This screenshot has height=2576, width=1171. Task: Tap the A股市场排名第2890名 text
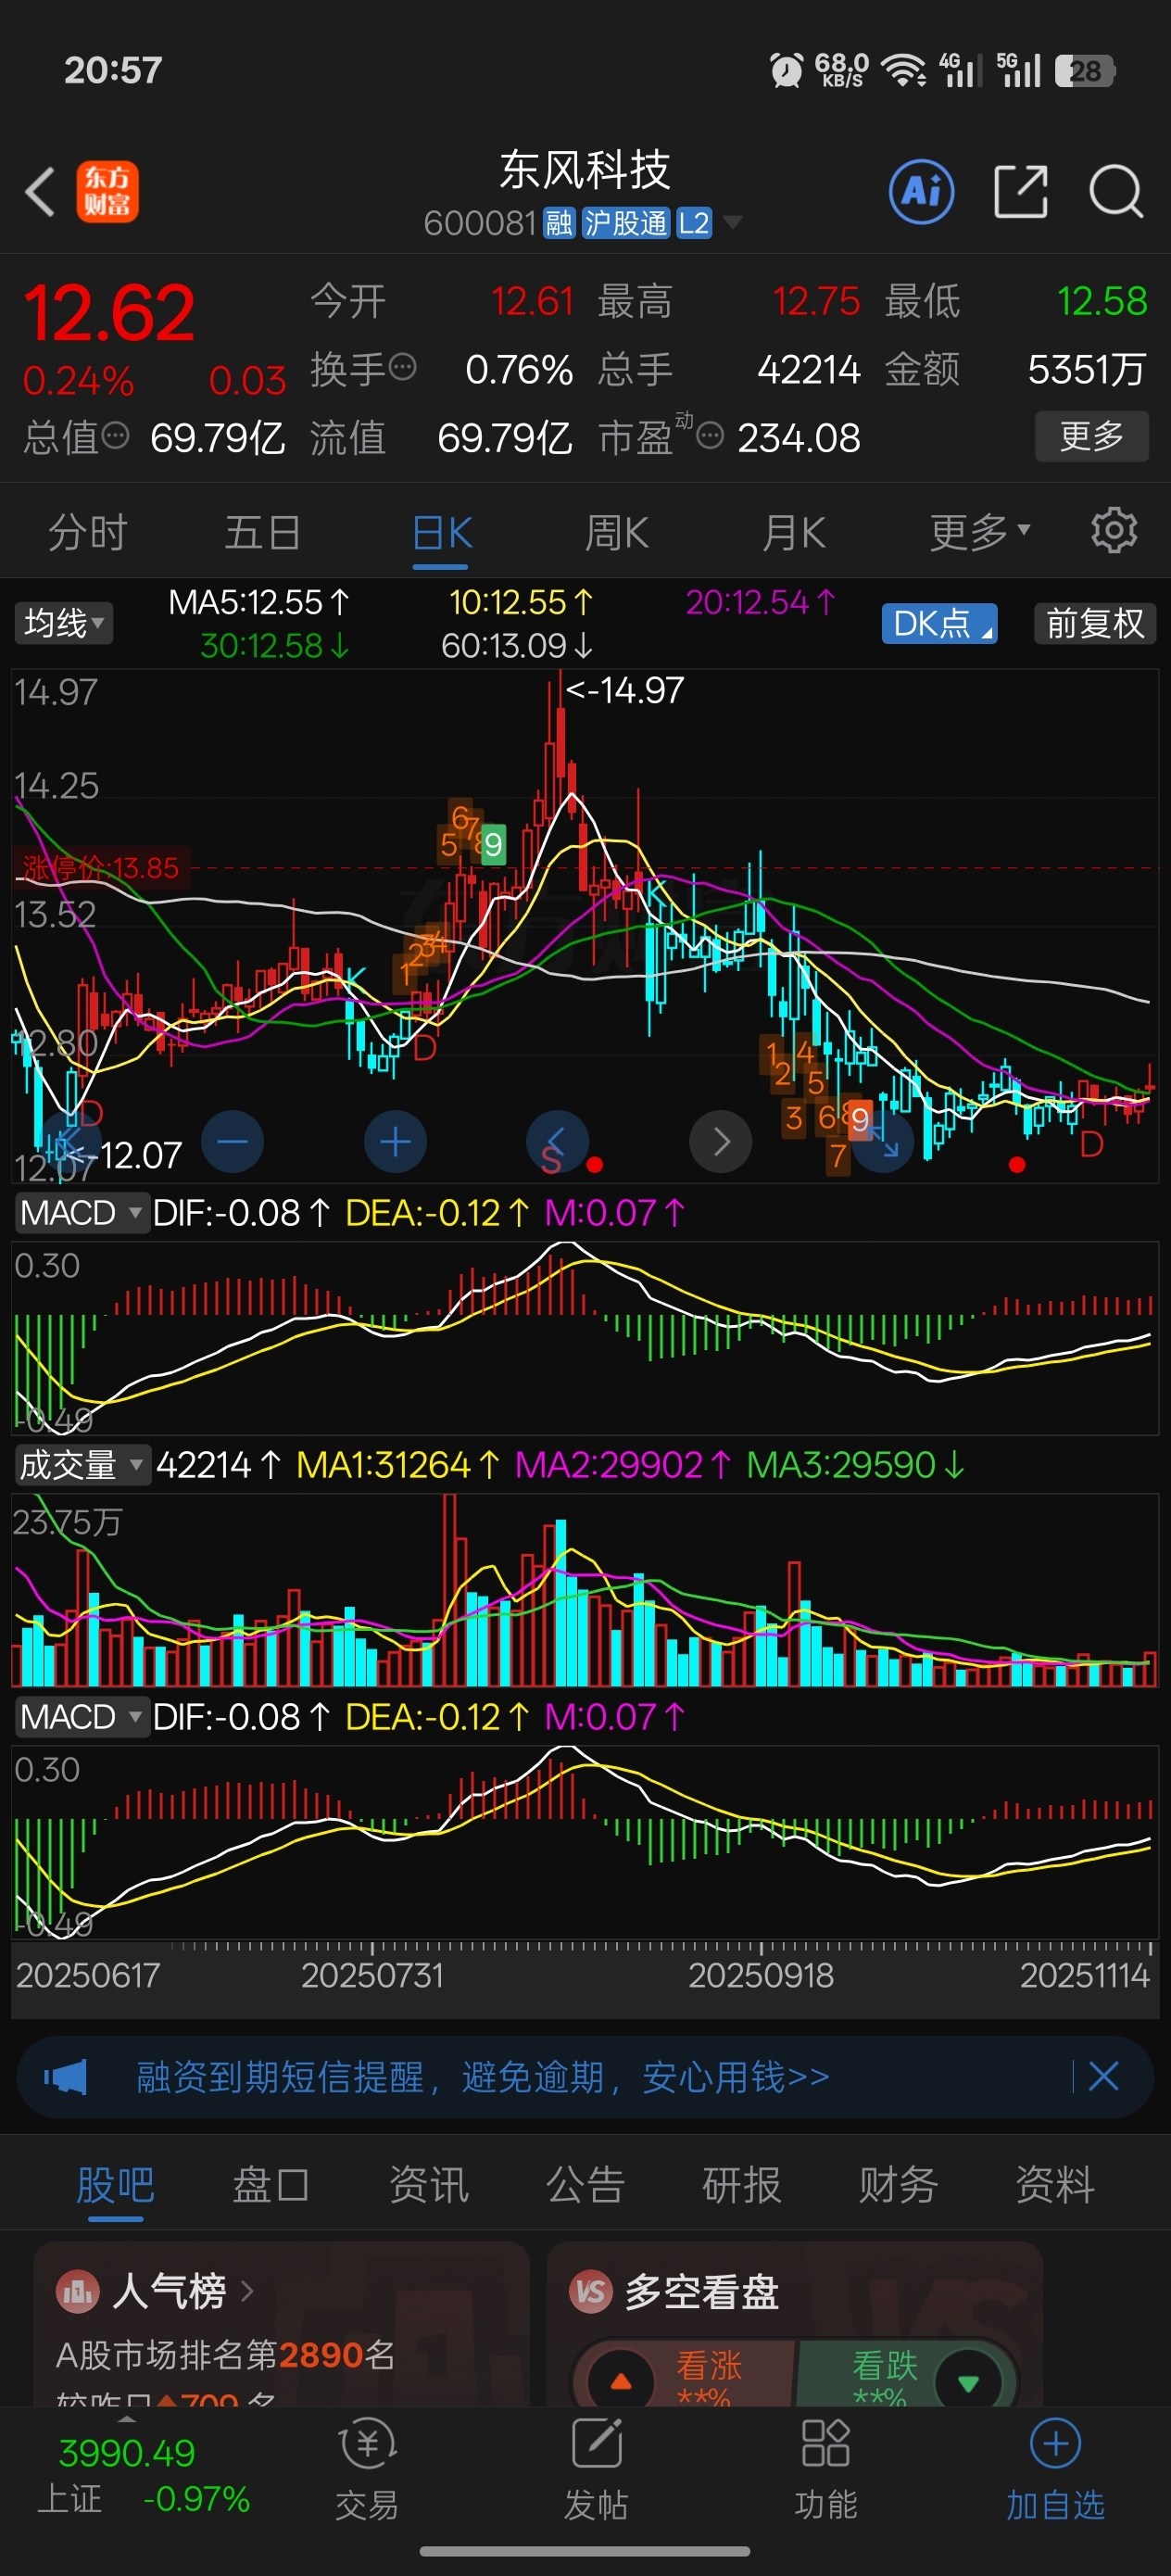225,2355
